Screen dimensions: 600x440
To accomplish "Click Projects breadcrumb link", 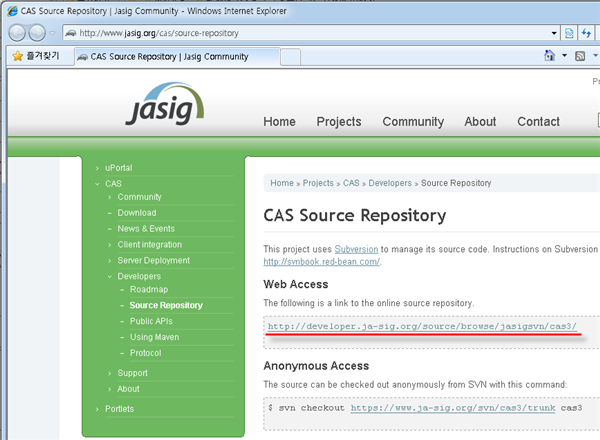I will (318, 183).
